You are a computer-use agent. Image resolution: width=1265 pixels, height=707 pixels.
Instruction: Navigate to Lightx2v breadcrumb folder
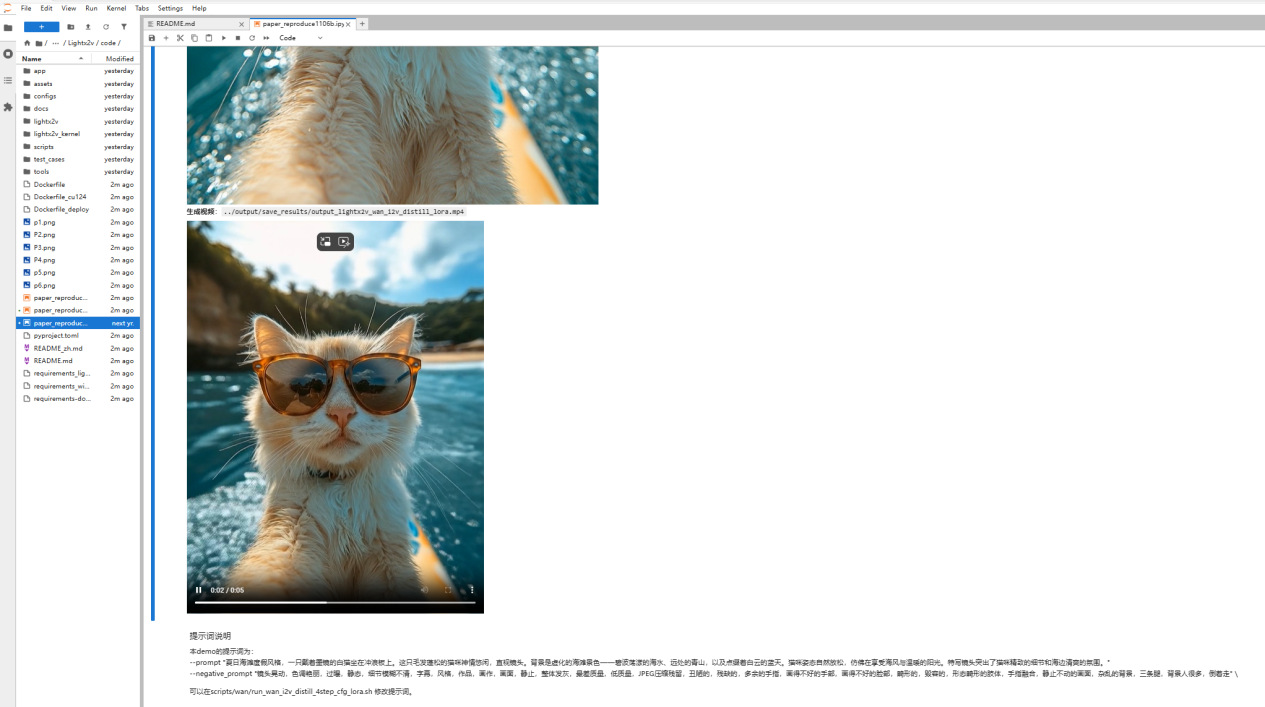tap(81, 43)
